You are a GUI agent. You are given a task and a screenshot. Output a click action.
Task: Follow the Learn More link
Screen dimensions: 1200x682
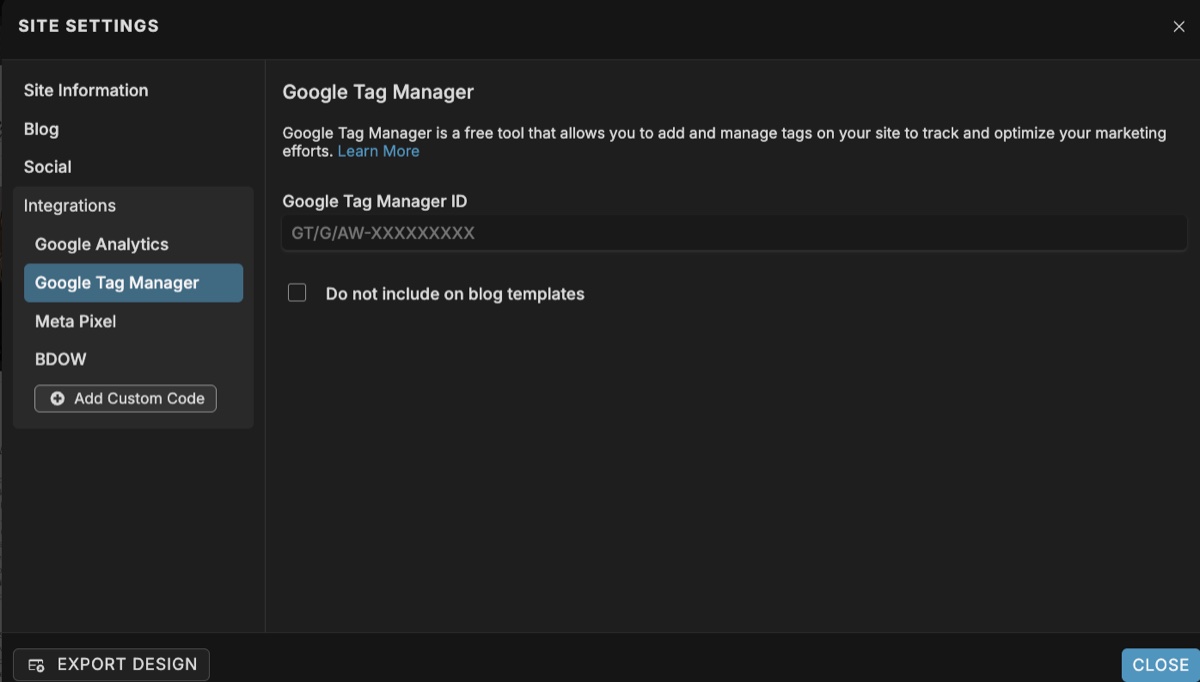pos(378,151)
